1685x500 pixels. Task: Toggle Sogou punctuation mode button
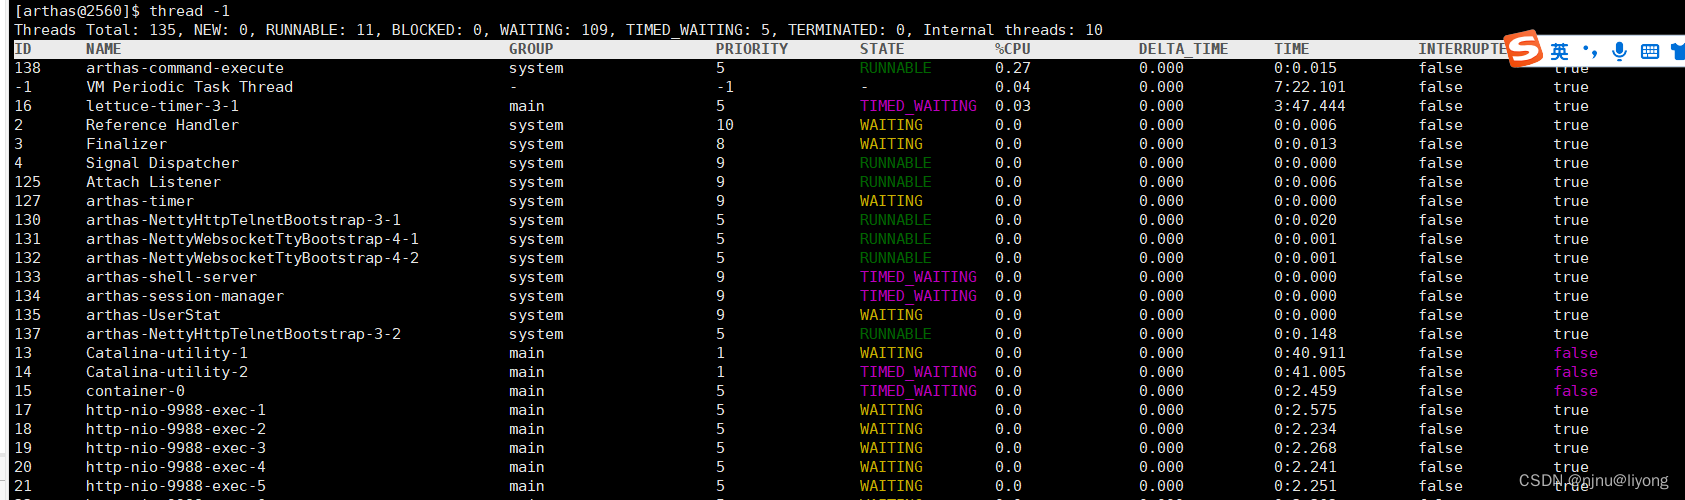(x=1590, y=52)
